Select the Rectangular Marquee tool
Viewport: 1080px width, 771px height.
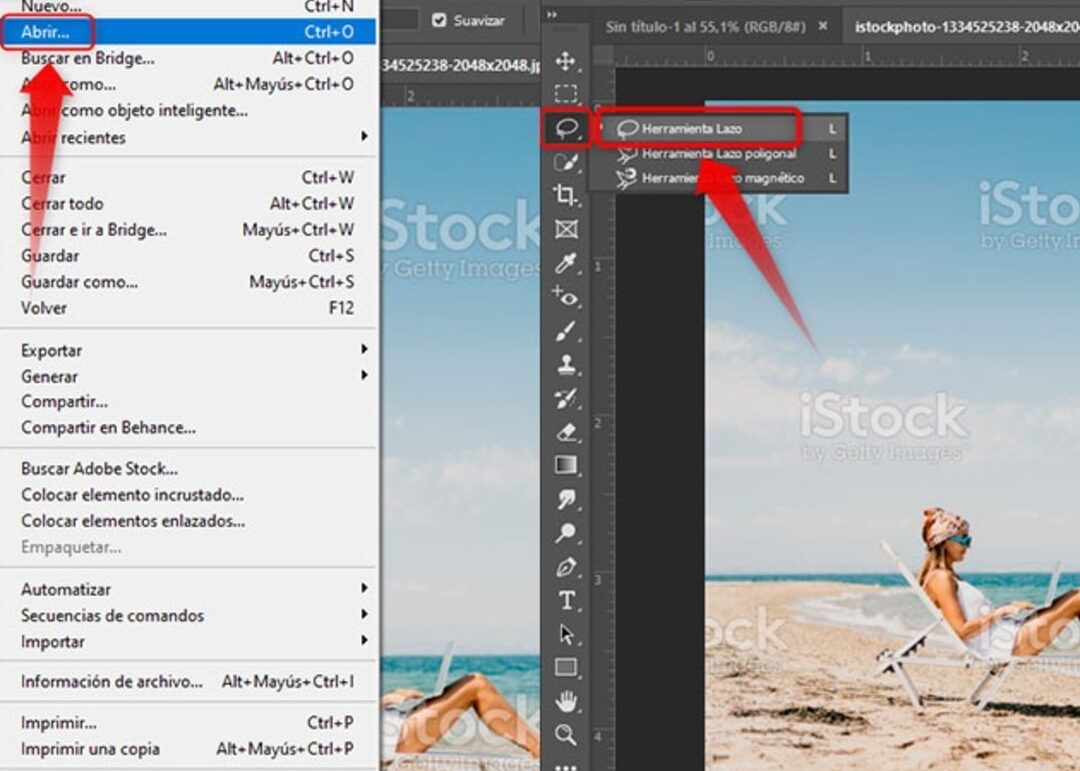pos(565,94)
